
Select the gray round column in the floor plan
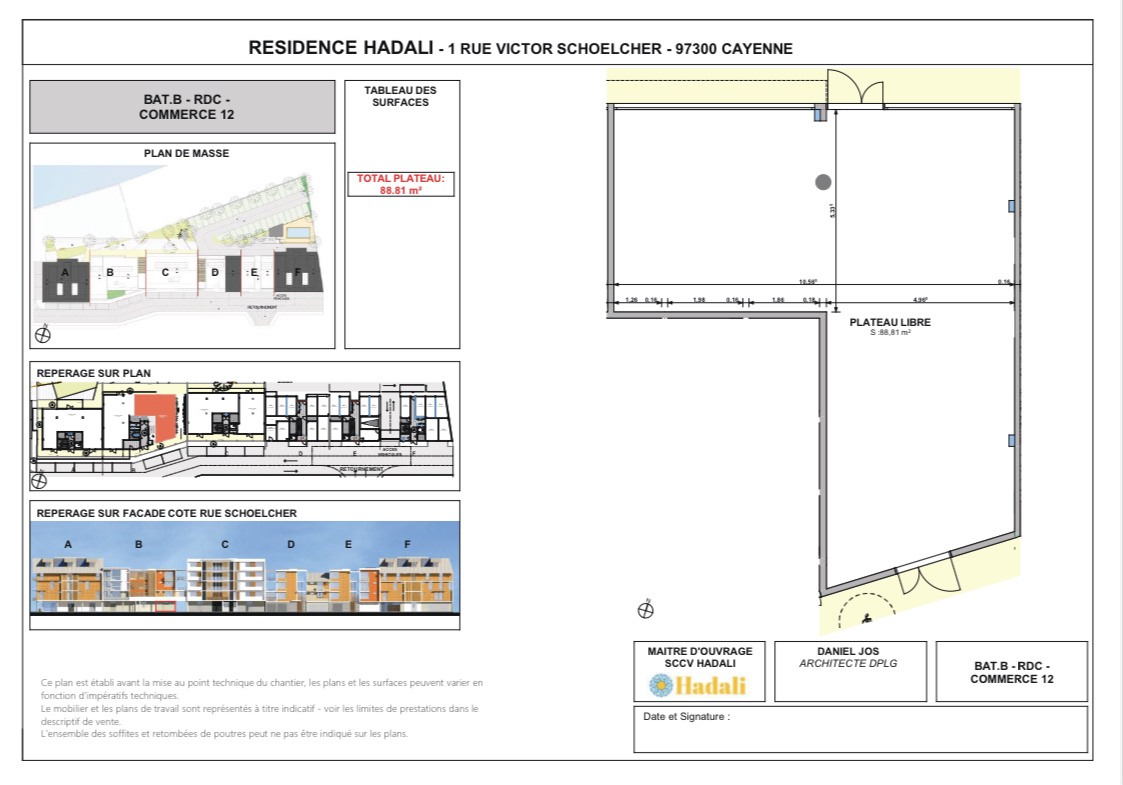coord(823,182)
